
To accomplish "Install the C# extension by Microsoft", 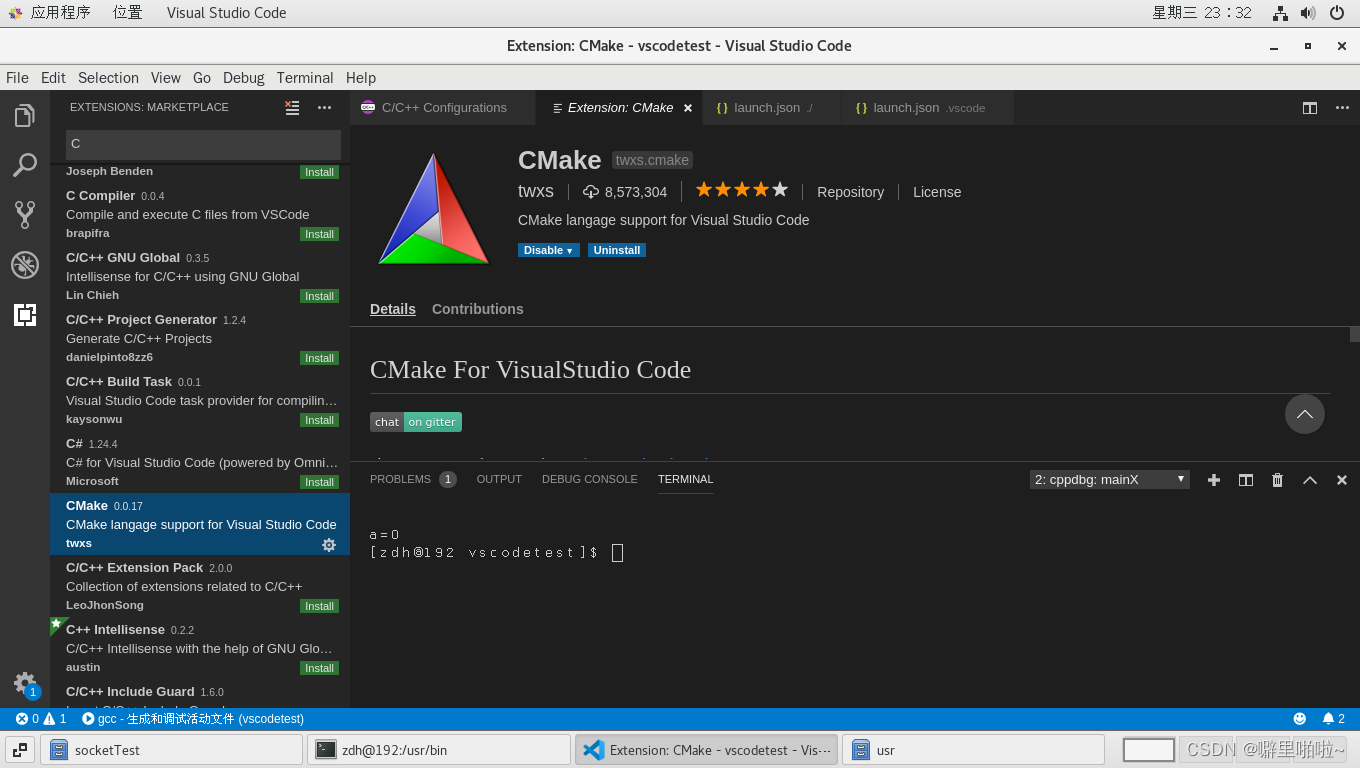I will click(x=320, y=482).
